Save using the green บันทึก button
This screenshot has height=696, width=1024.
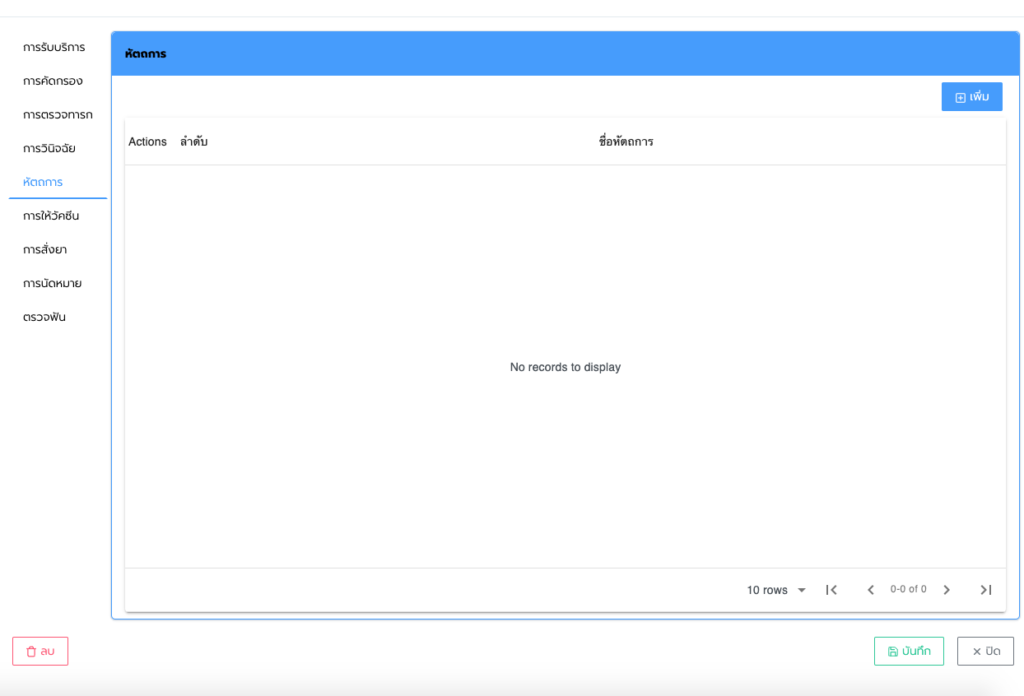[x=908, y=651]
